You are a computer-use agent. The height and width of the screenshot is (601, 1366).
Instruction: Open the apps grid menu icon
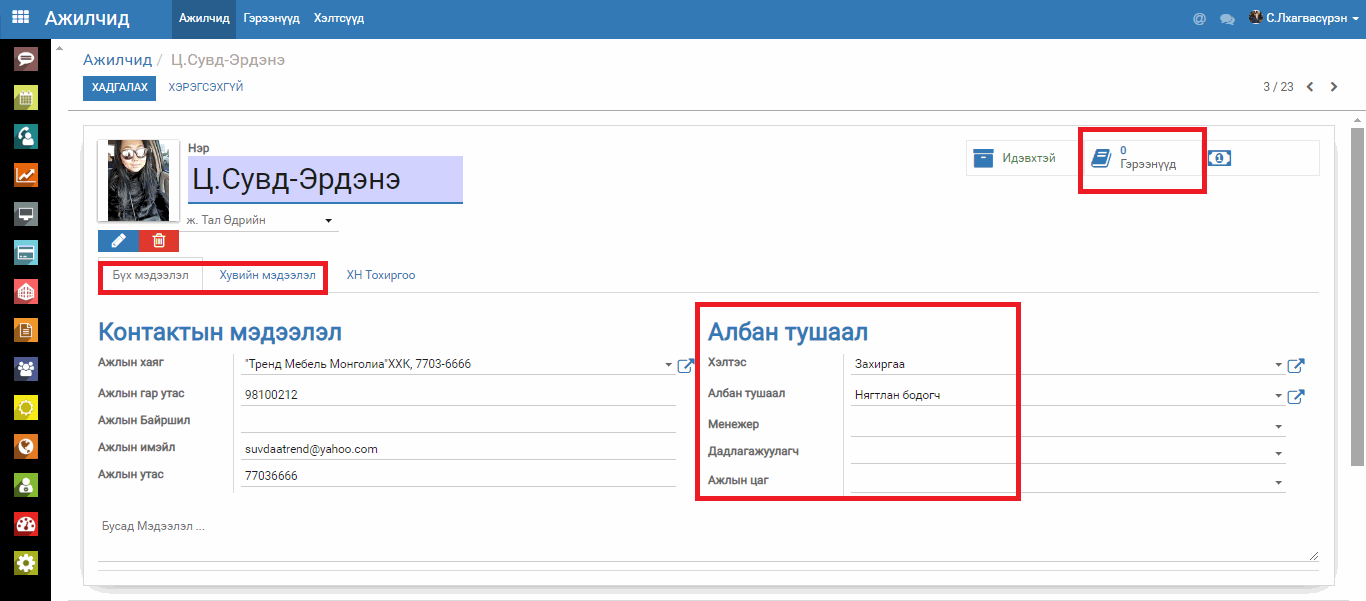[20, 18]
